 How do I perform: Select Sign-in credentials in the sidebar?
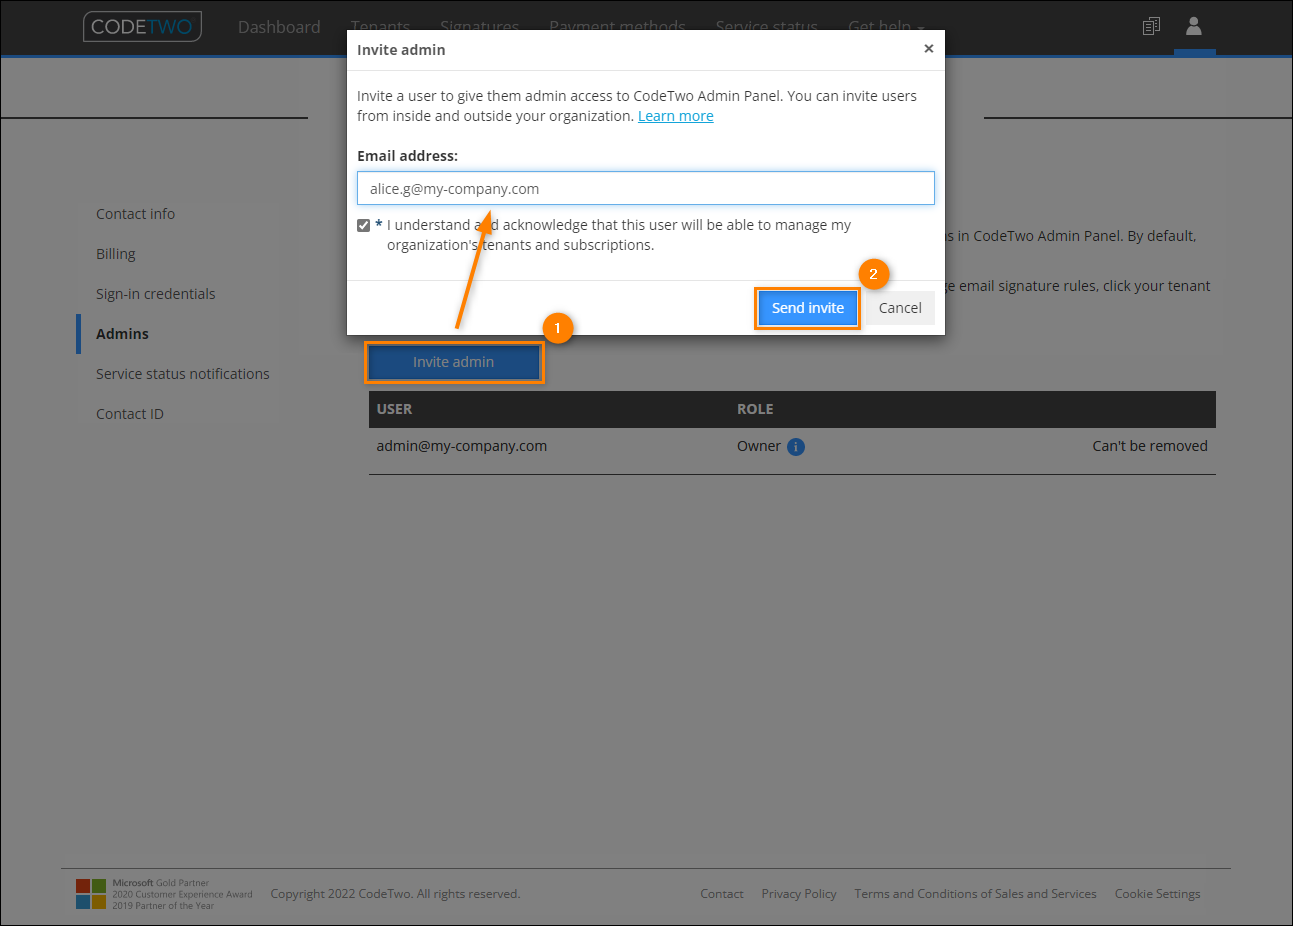(x=156, y=294)
